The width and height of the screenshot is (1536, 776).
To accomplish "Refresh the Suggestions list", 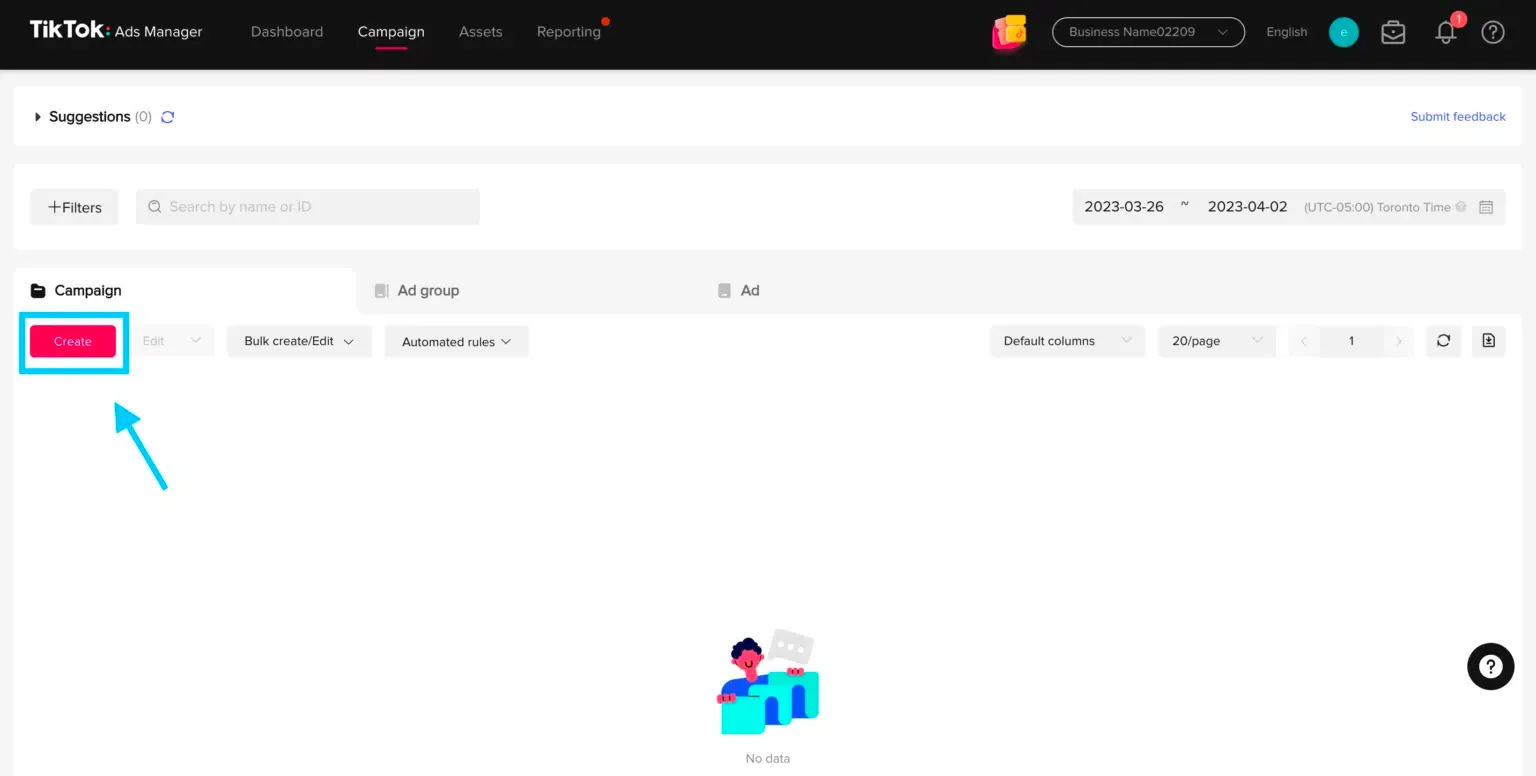I will [167, 117].
